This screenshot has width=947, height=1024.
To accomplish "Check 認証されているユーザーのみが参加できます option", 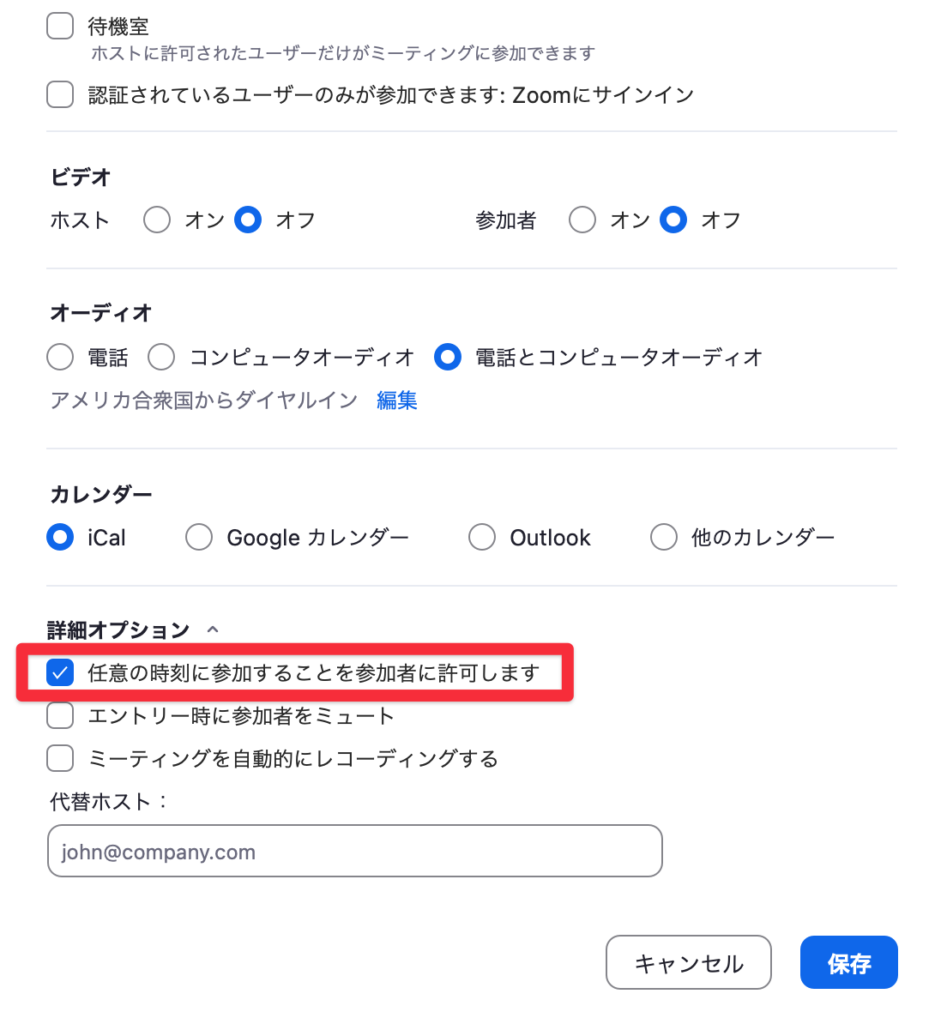I will 61,95.
